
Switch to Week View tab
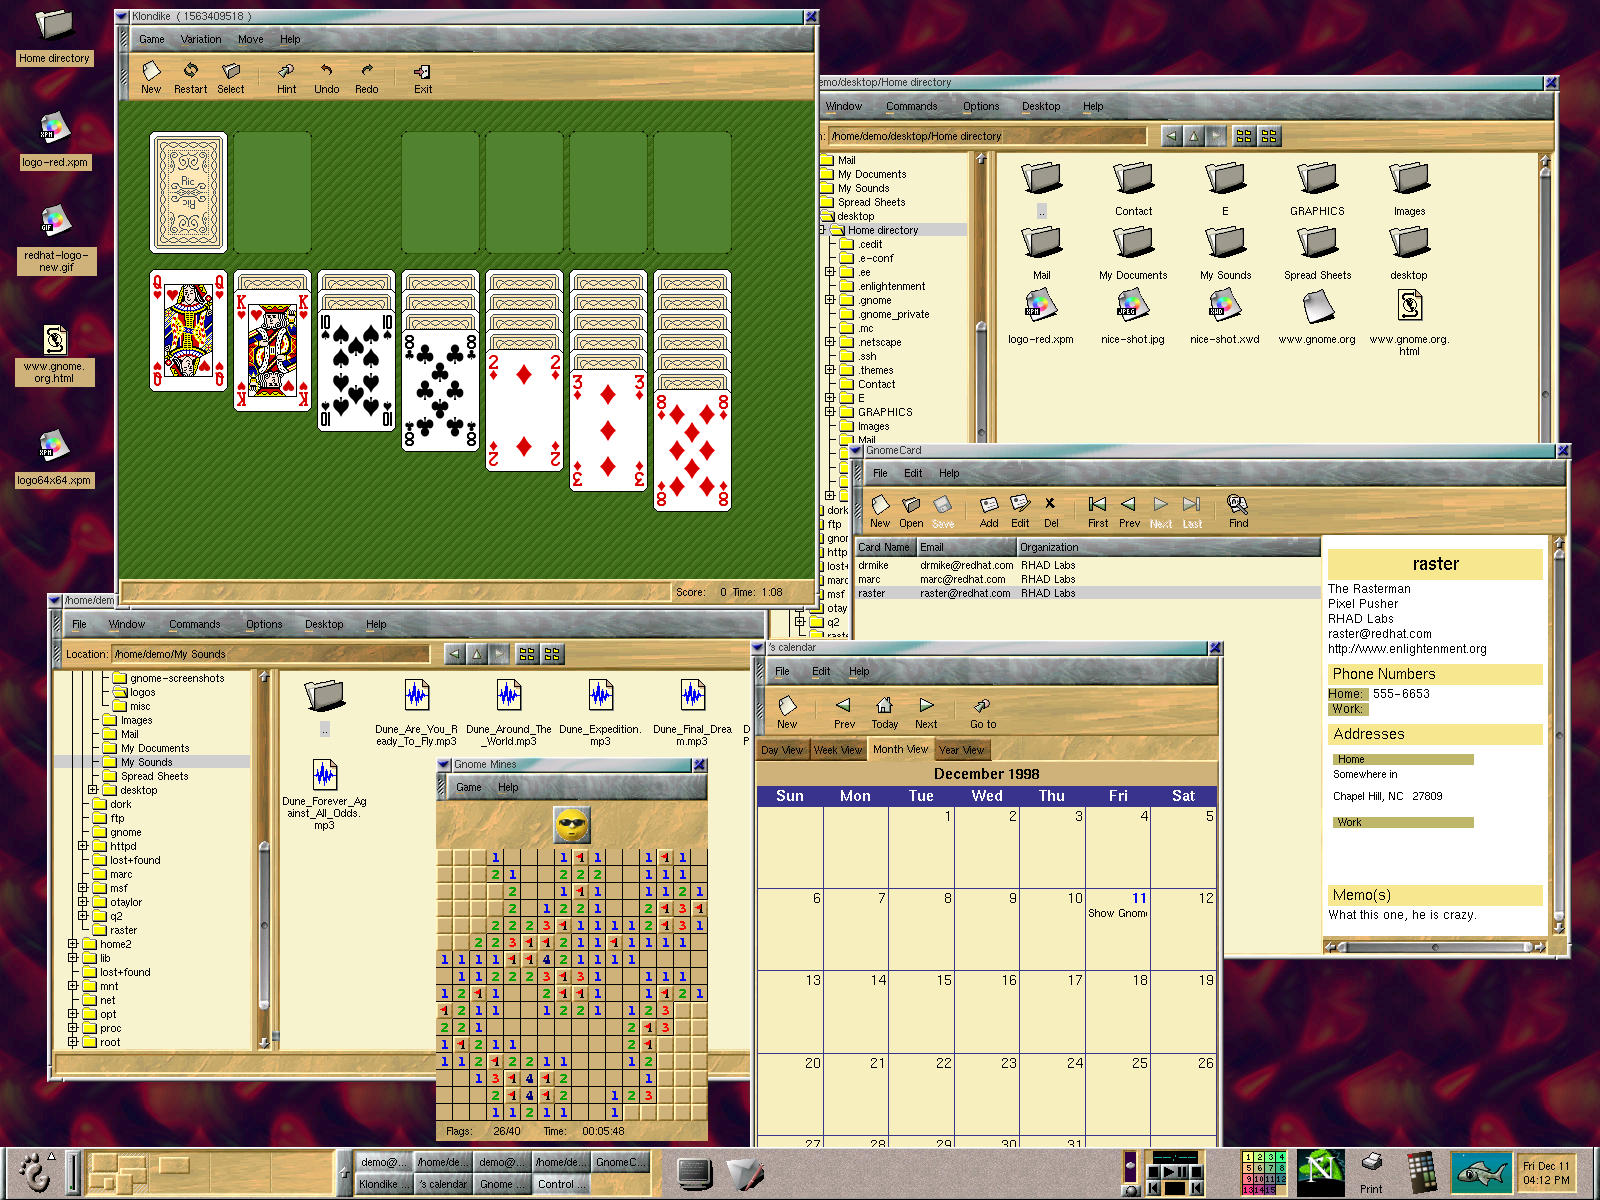click(838, 750)
